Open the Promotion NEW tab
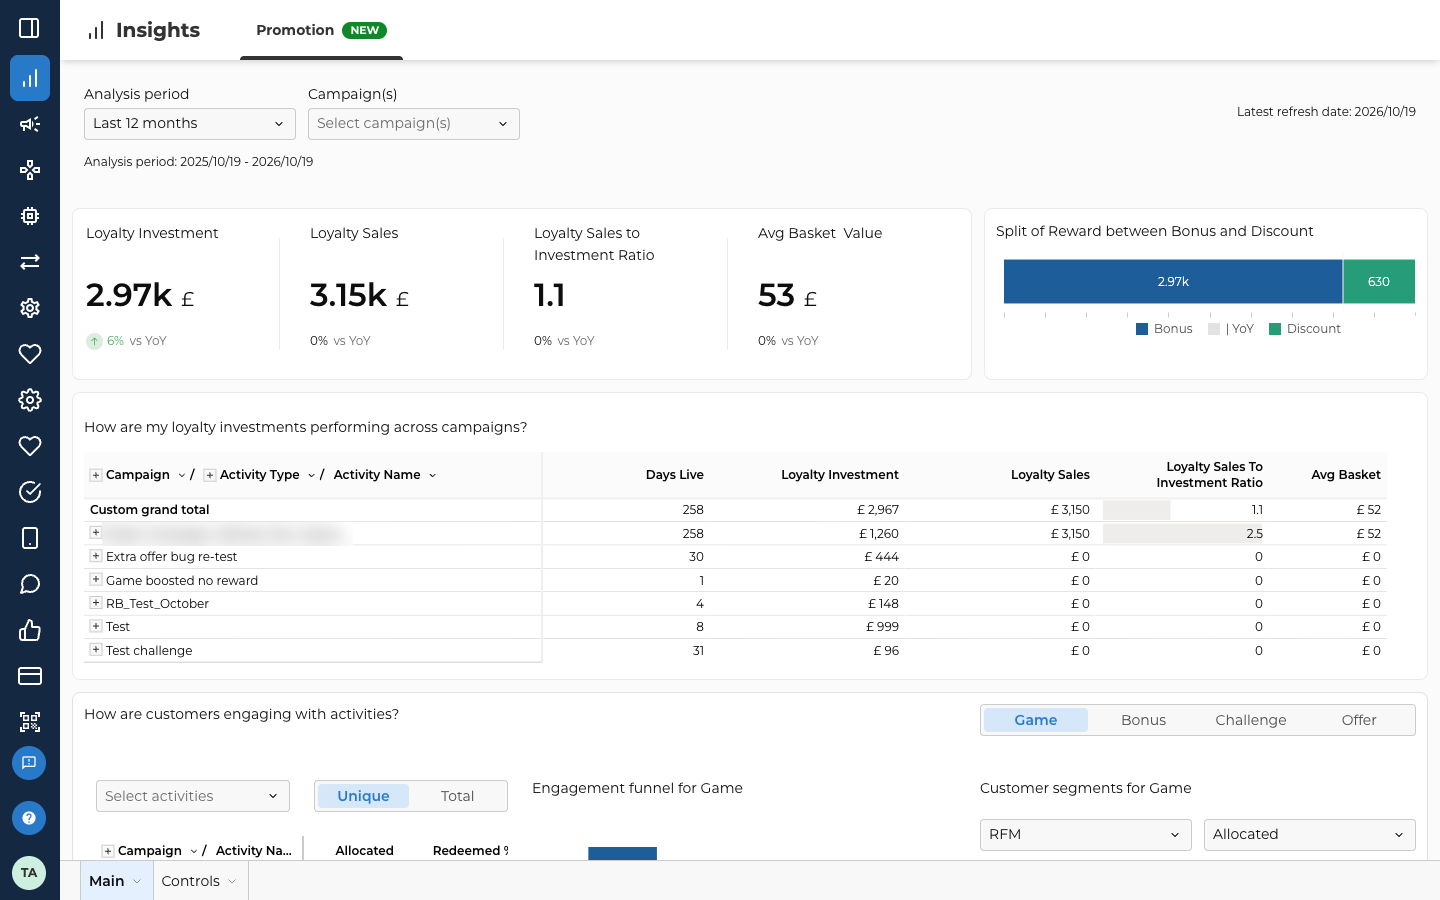Screen dimensions: 1440x900 pos(321,30)
